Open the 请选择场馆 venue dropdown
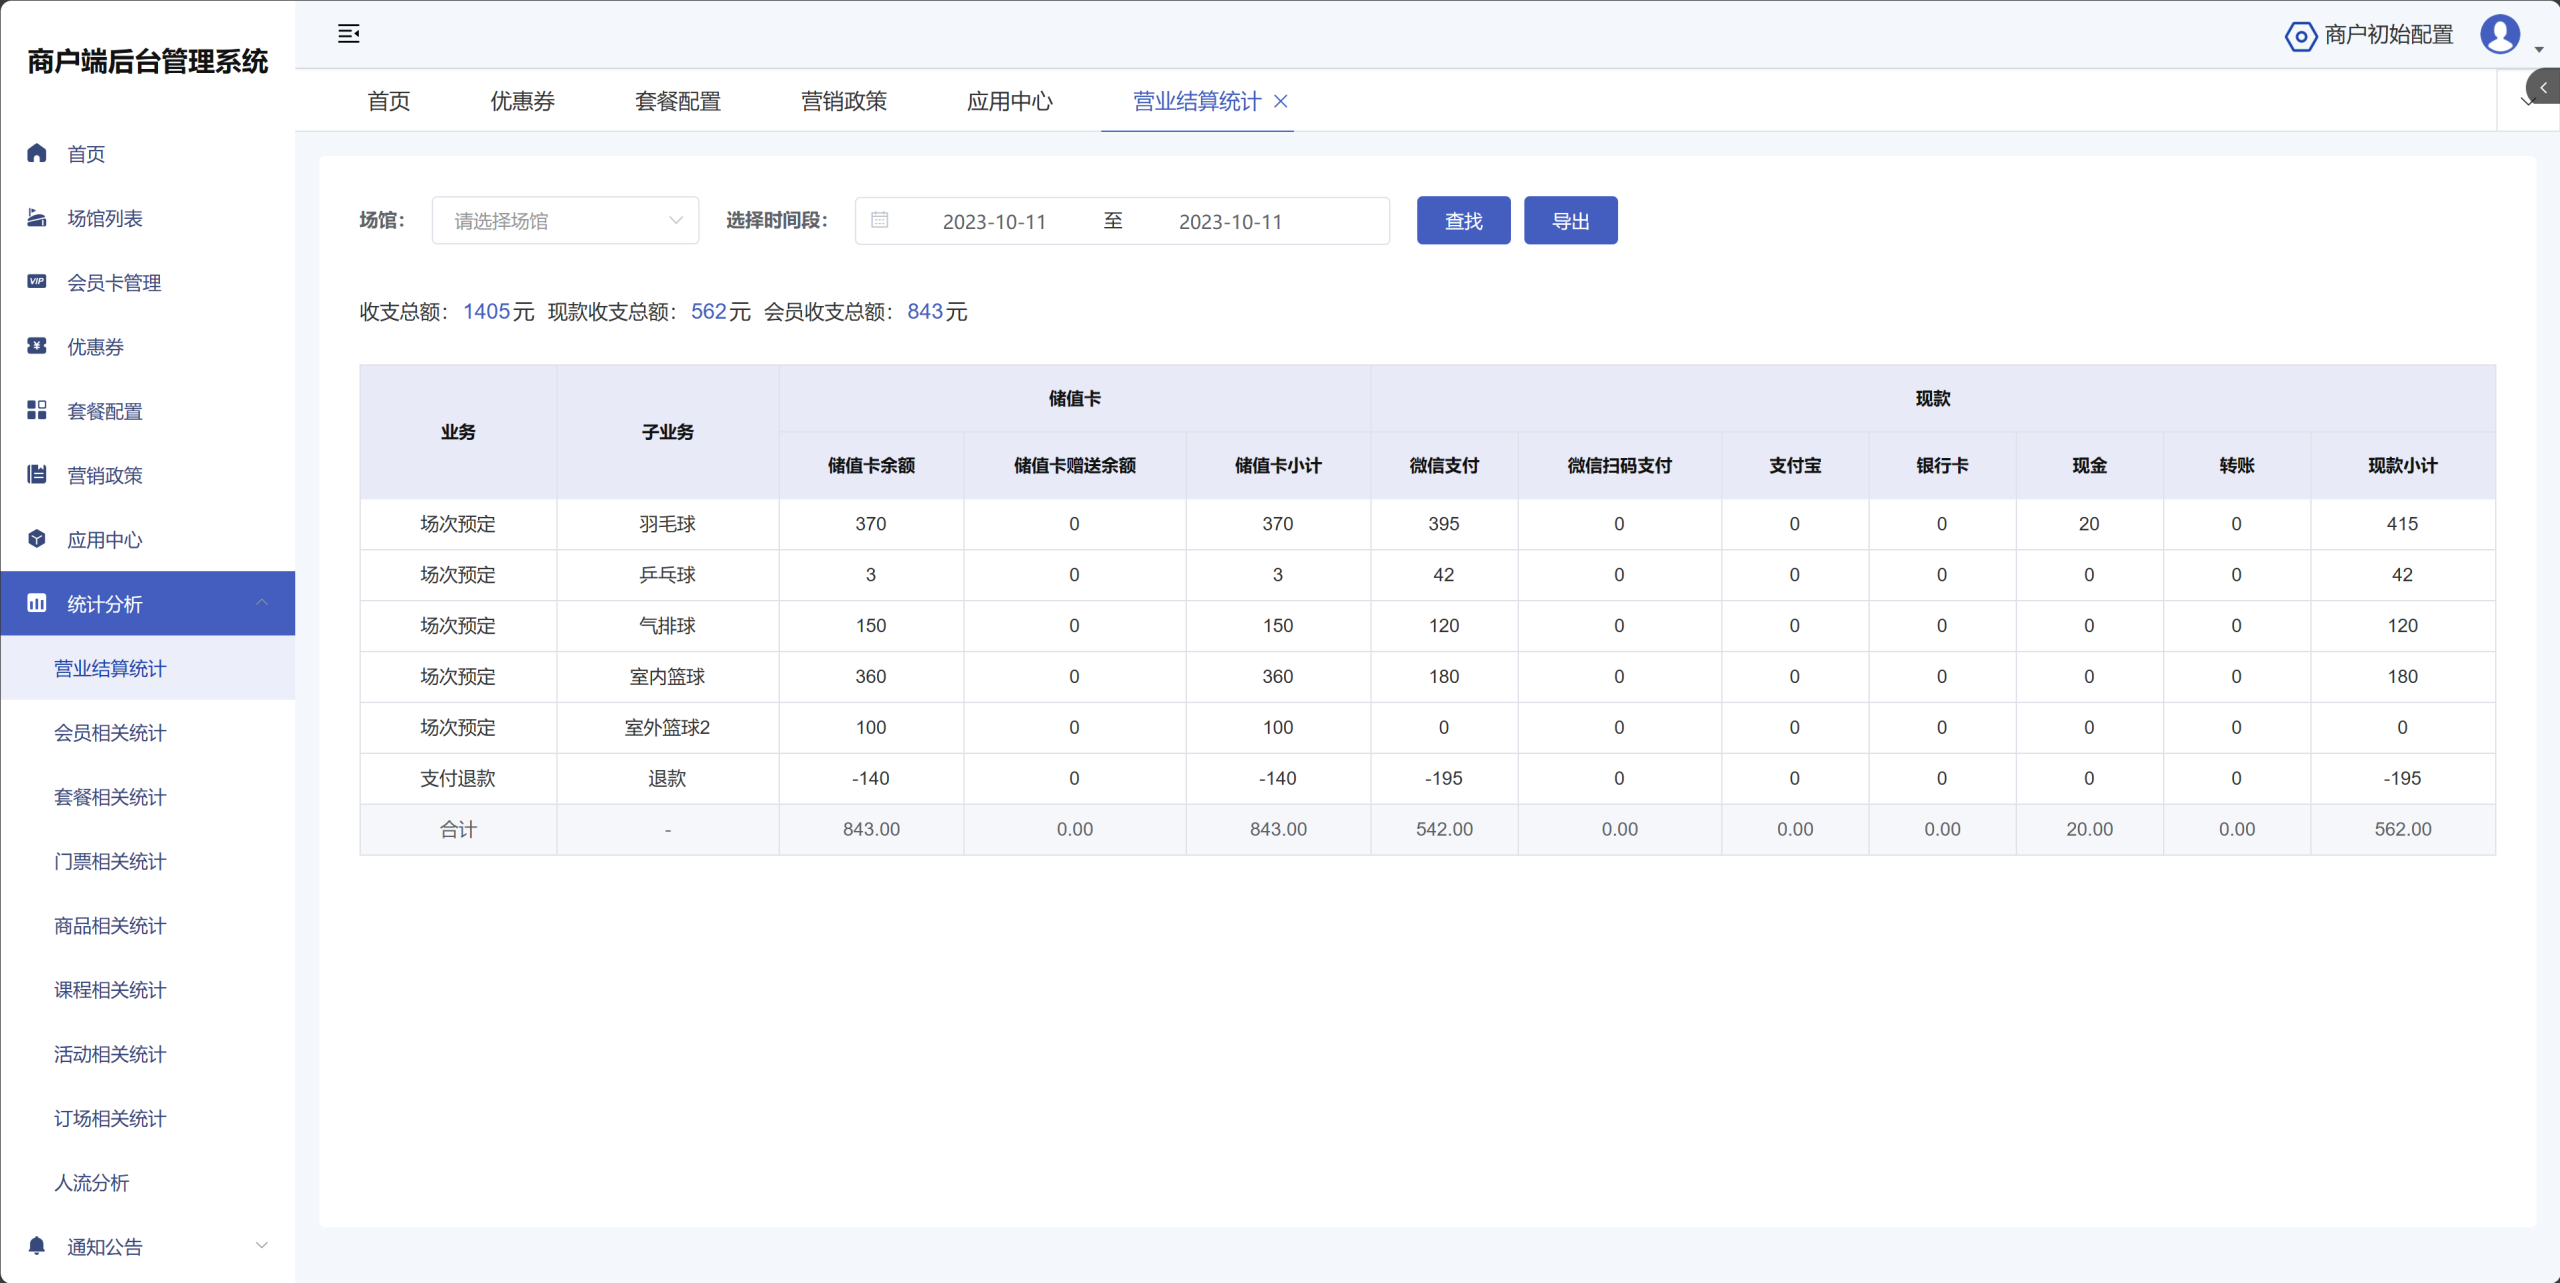This screenshot has height=1283, width=2560. pyautogui.click(x=565, y=221)
